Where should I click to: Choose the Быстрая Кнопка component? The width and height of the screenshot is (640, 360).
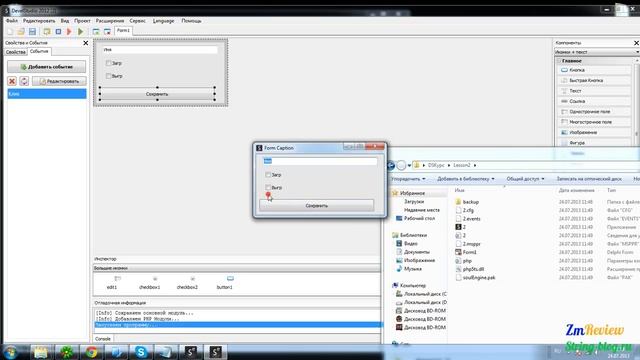594,80
